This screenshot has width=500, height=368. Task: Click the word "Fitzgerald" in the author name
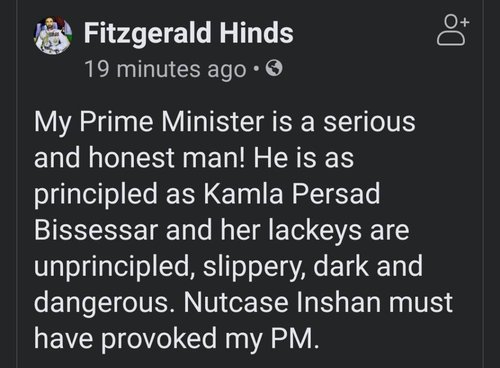(147, 33)
